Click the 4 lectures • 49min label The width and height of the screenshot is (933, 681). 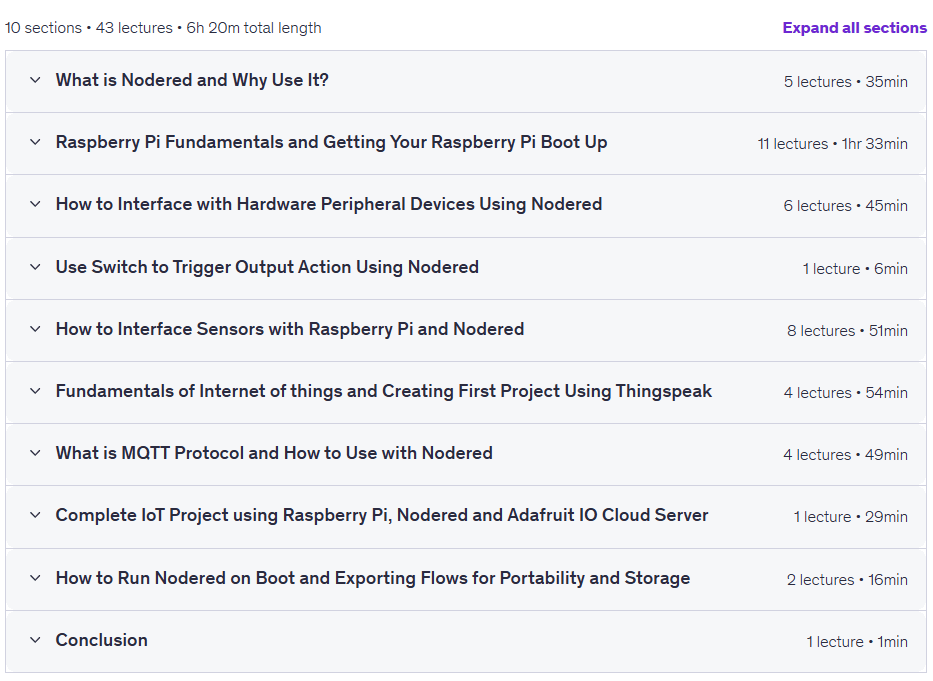click(846, 454)
